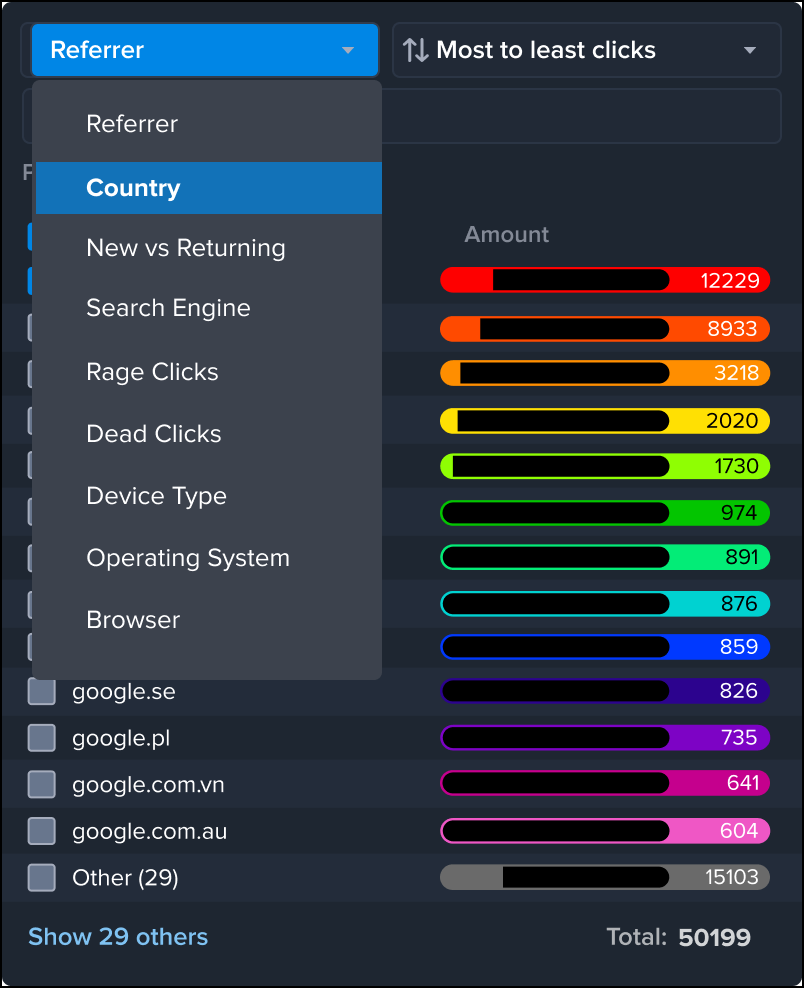Open the Referrer filter dropdown
Screen dimensions: 804x988
(205, 50)
